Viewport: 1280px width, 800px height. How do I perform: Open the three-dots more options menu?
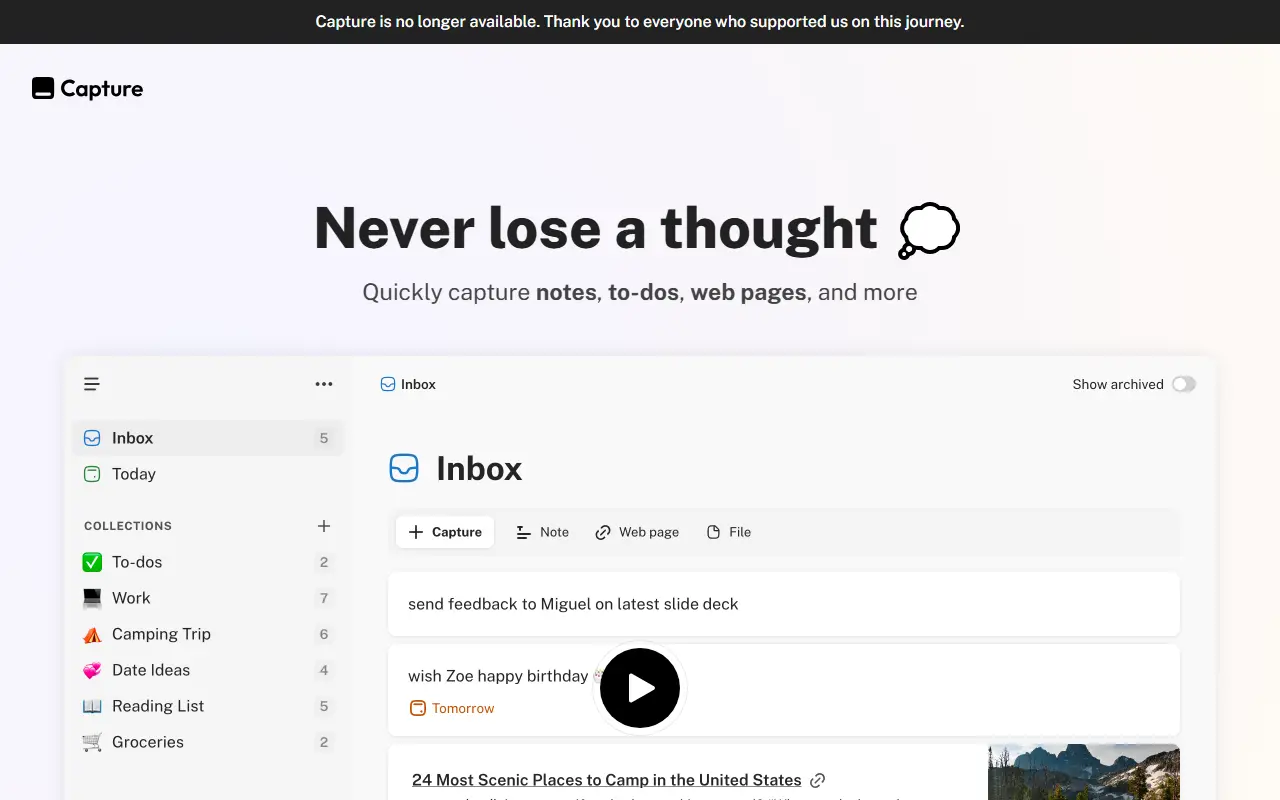(324, 384)
